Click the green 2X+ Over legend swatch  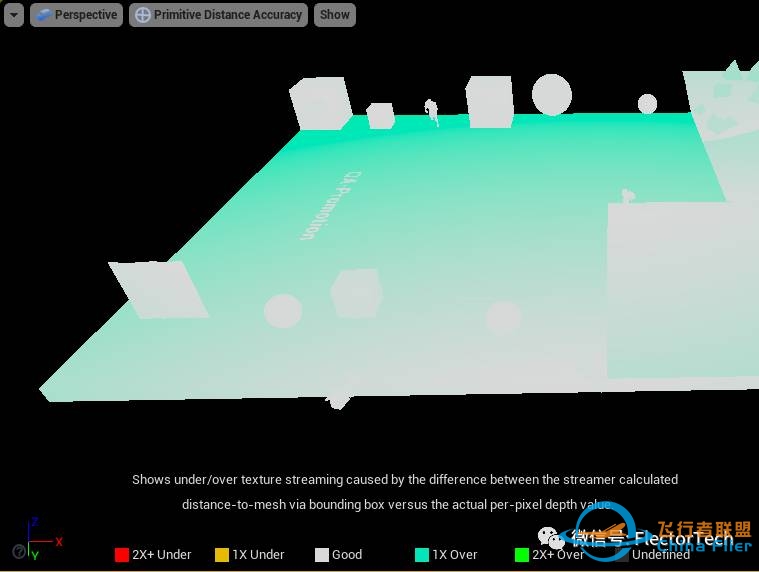tap(521, 555)
